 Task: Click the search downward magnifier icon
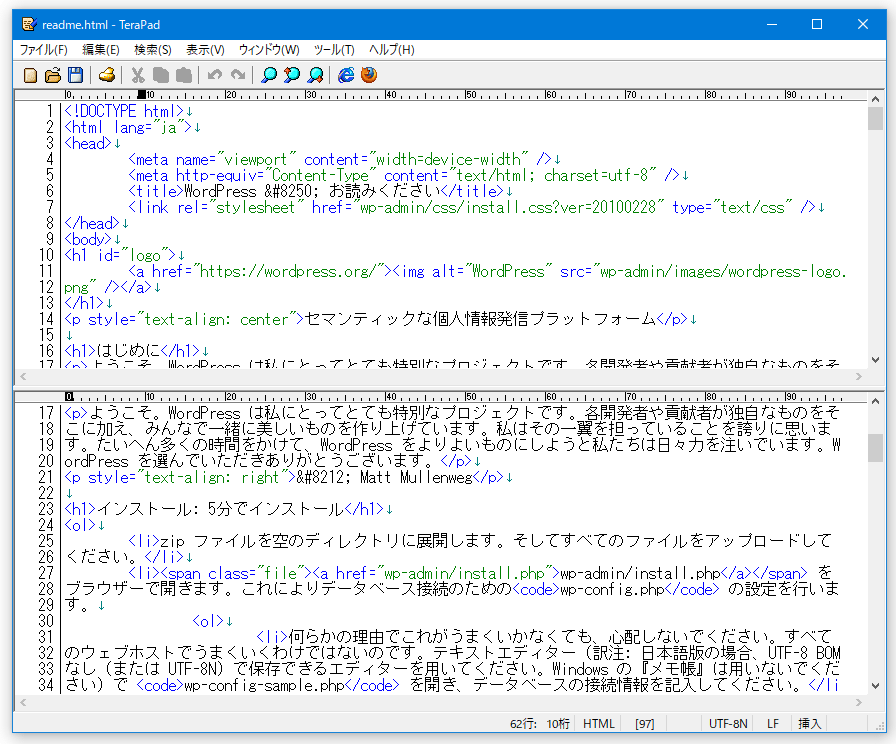click(315, 75)
